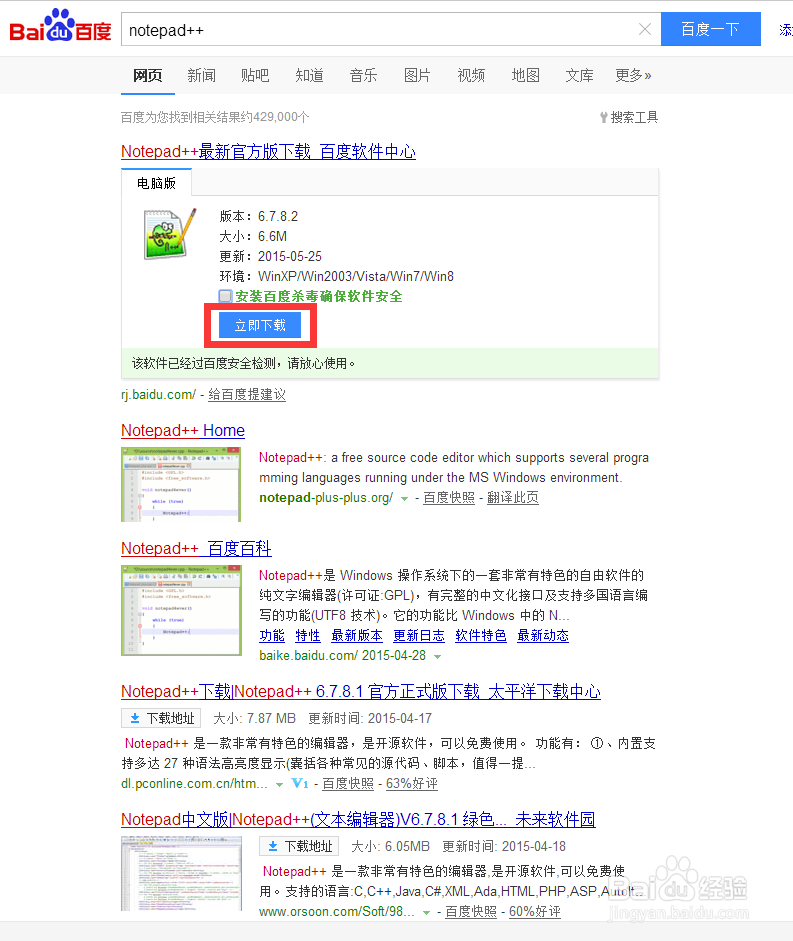Click rj.baidu.com/ source URL text

(x=158, y=394)
